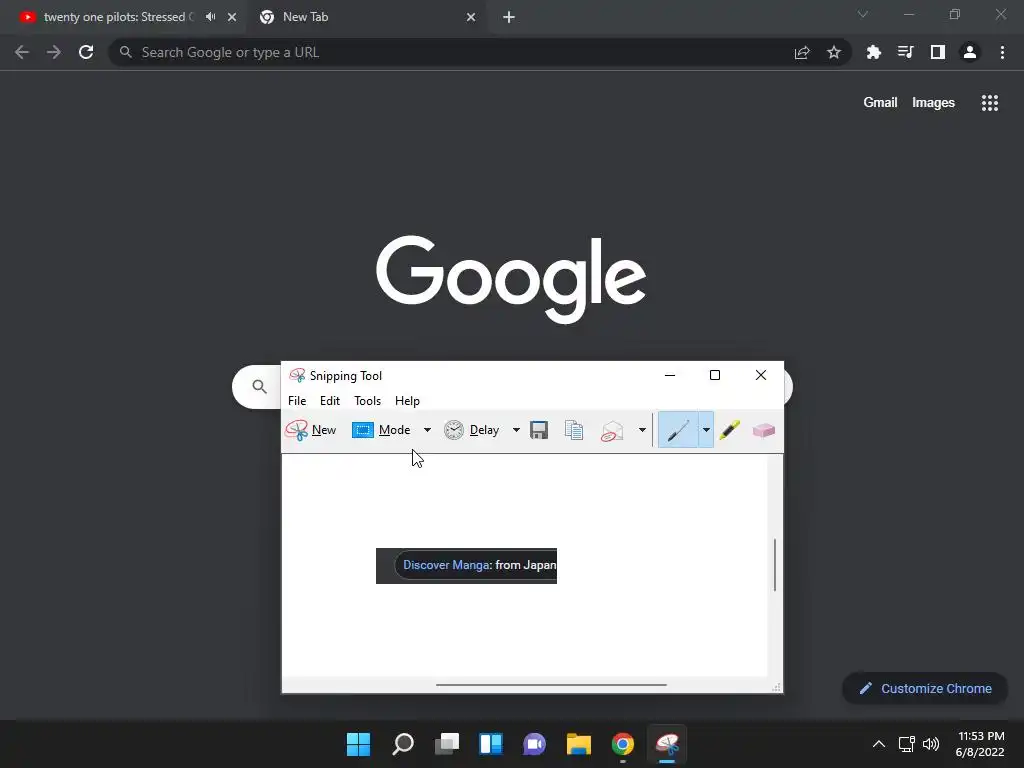Open the Chrome three-dot menu

point(1002,52)
